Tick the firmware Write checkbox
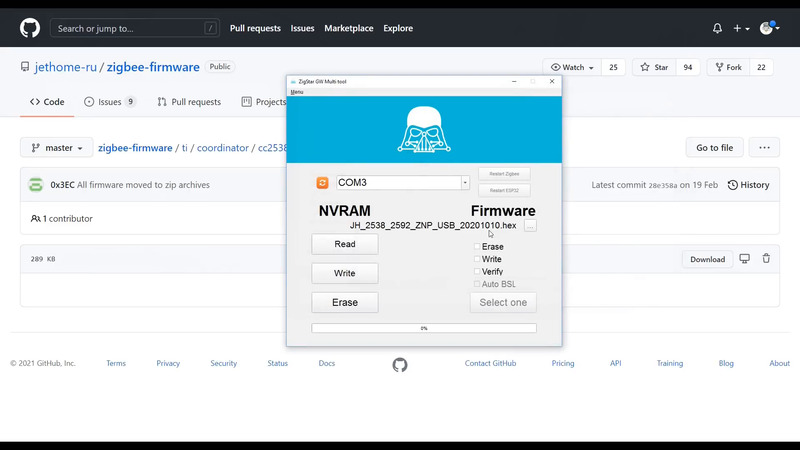The image size is (800, 450). tap(478, 259)
